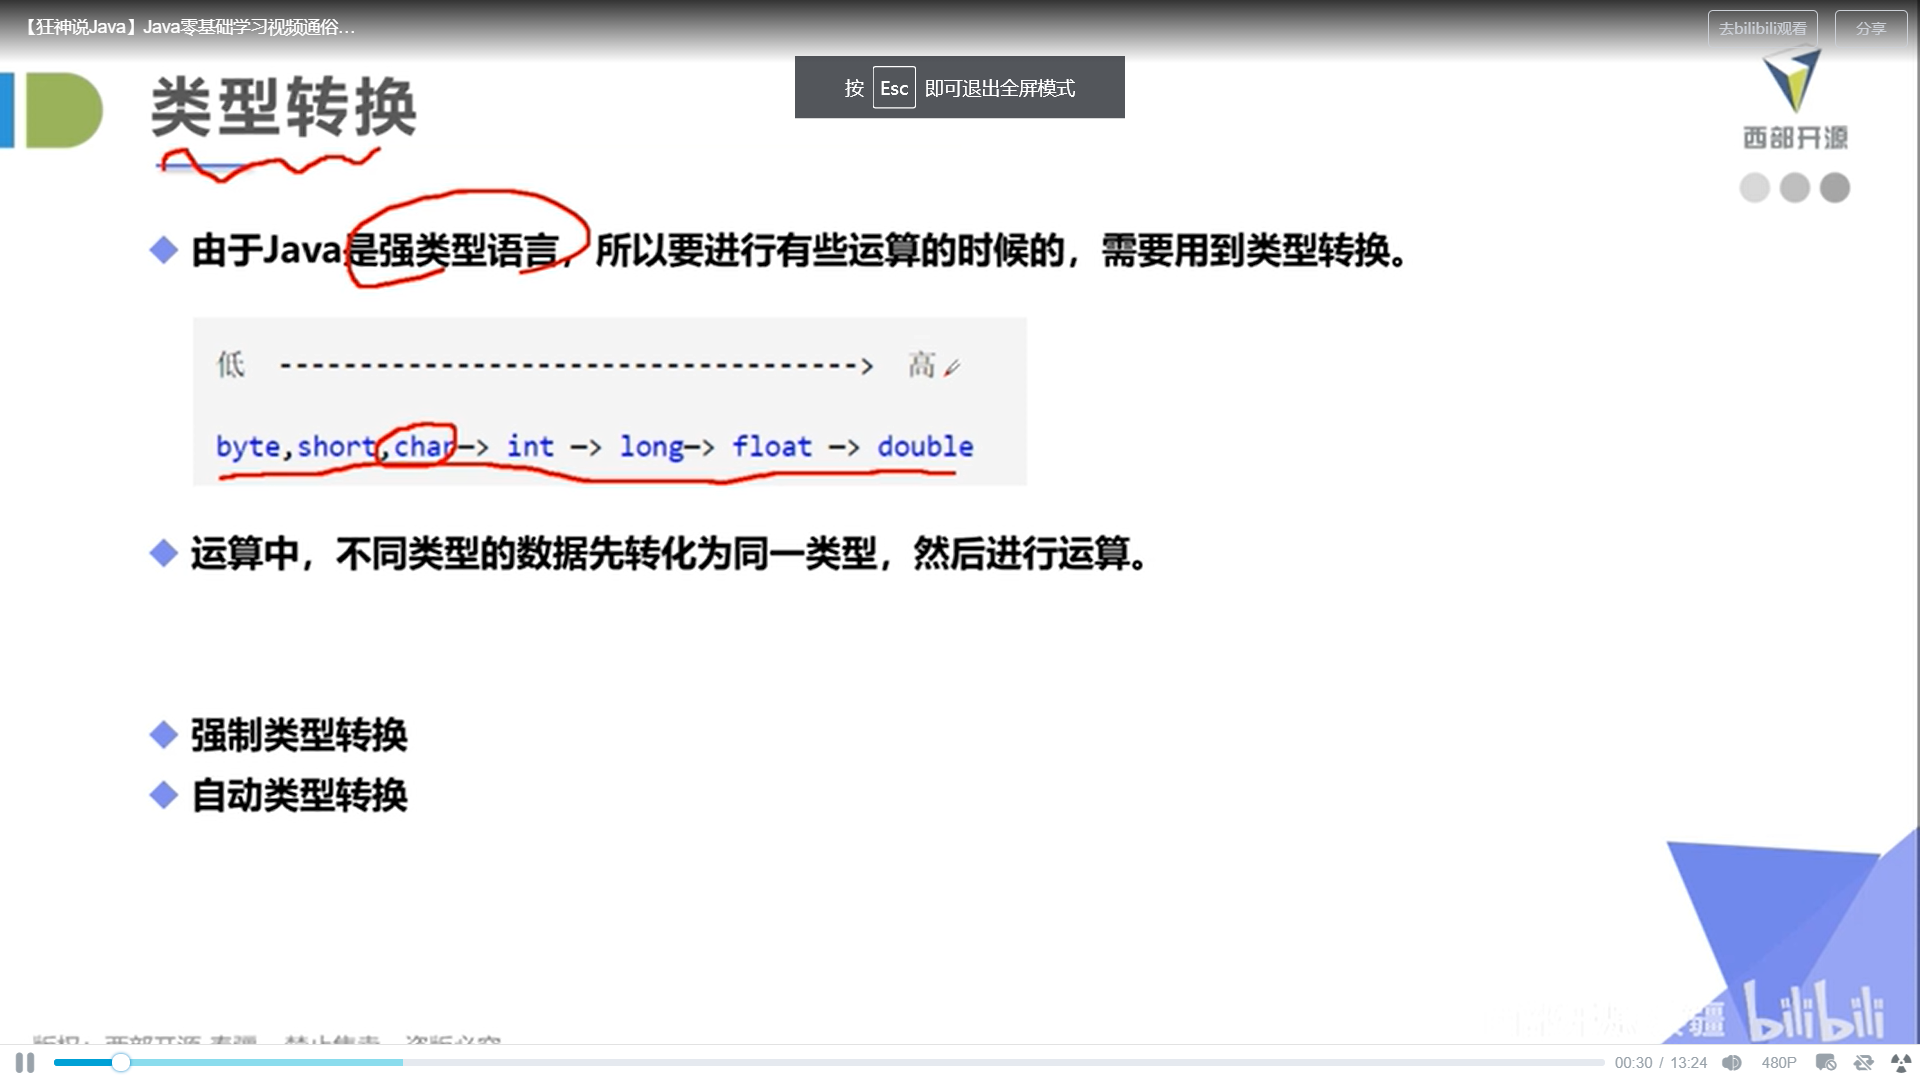Image resolution: width=1920 pixels, height=1080 pixels.
Task: Click the darkest gray dot under logo
Action: tap(1835, 188)
